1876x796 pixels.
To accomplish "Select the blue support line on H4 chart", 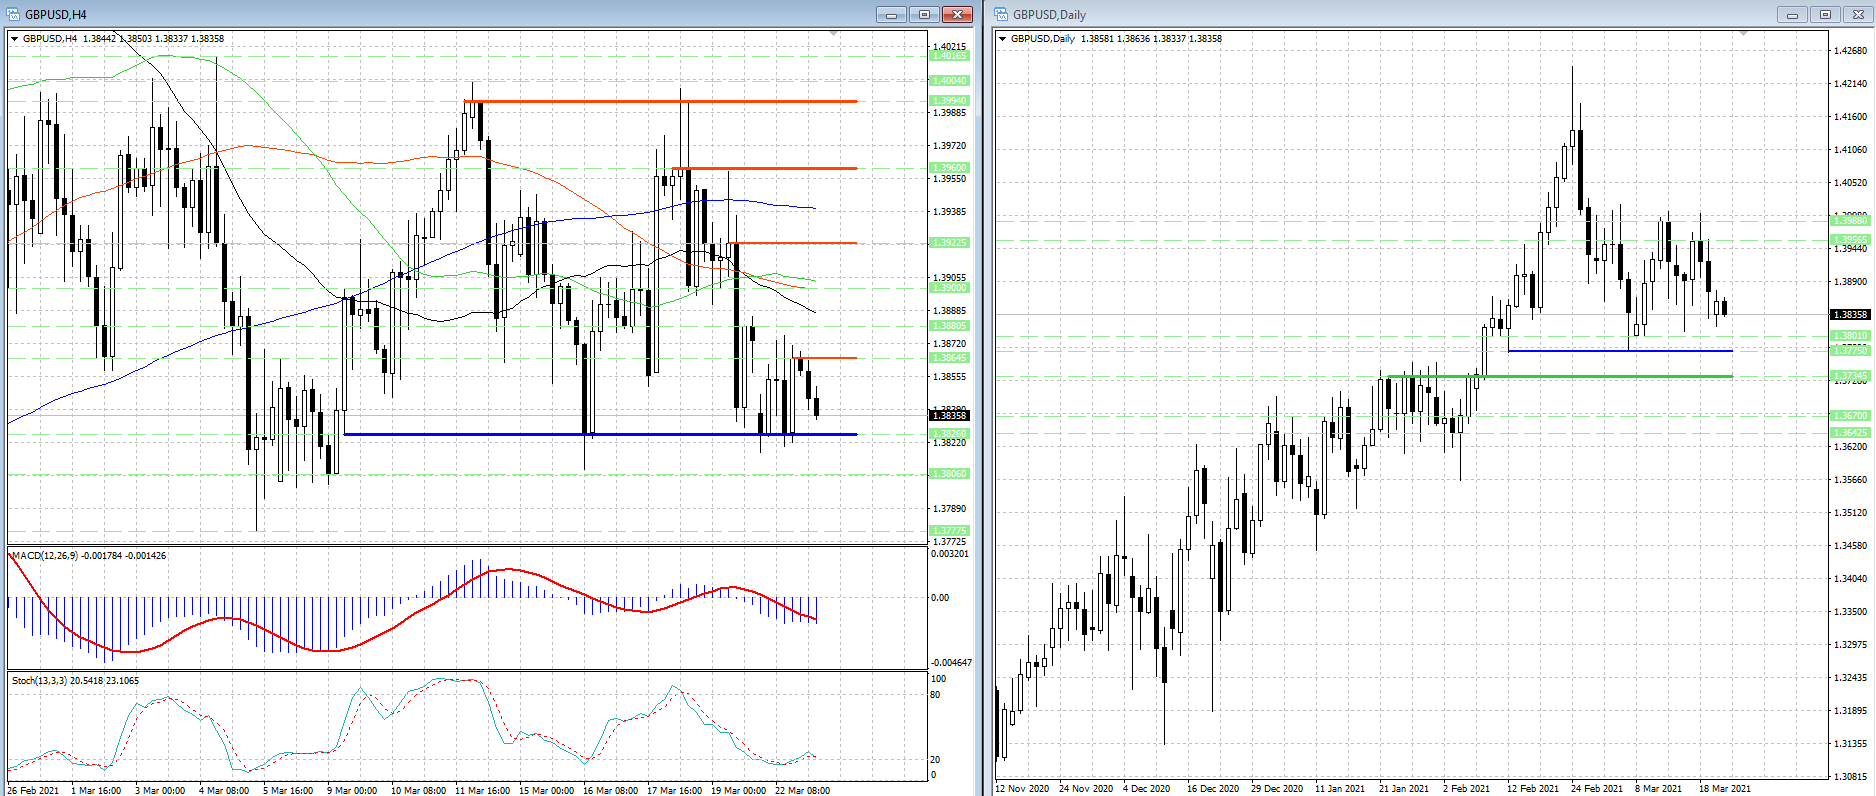I will [600, 434].
